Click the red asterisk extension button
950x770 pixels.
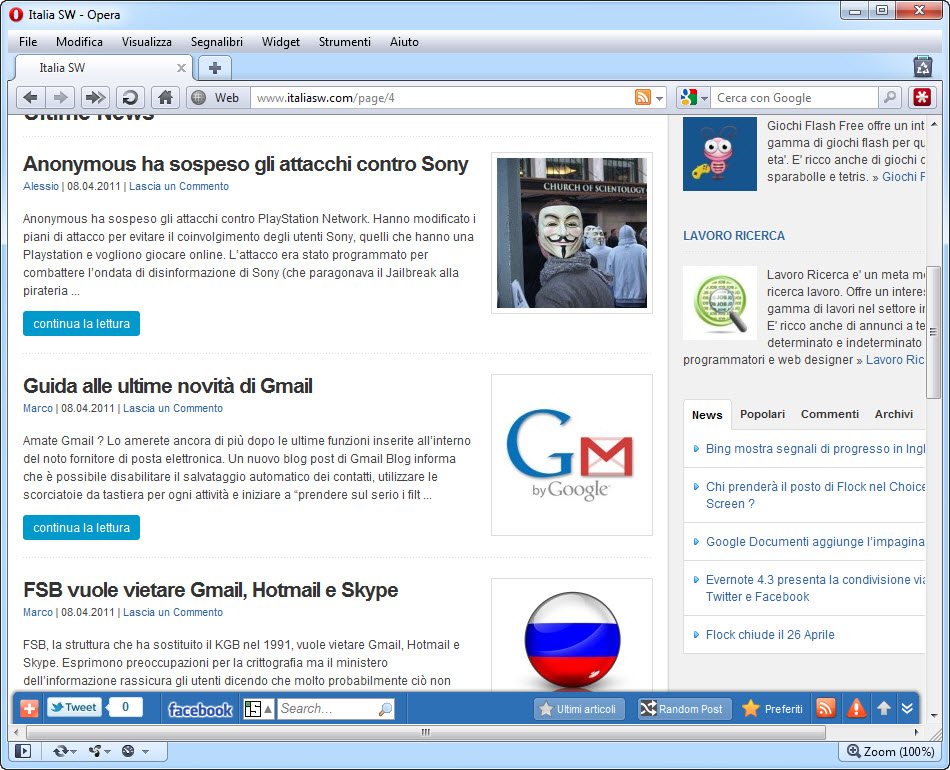tap(922, 97)
